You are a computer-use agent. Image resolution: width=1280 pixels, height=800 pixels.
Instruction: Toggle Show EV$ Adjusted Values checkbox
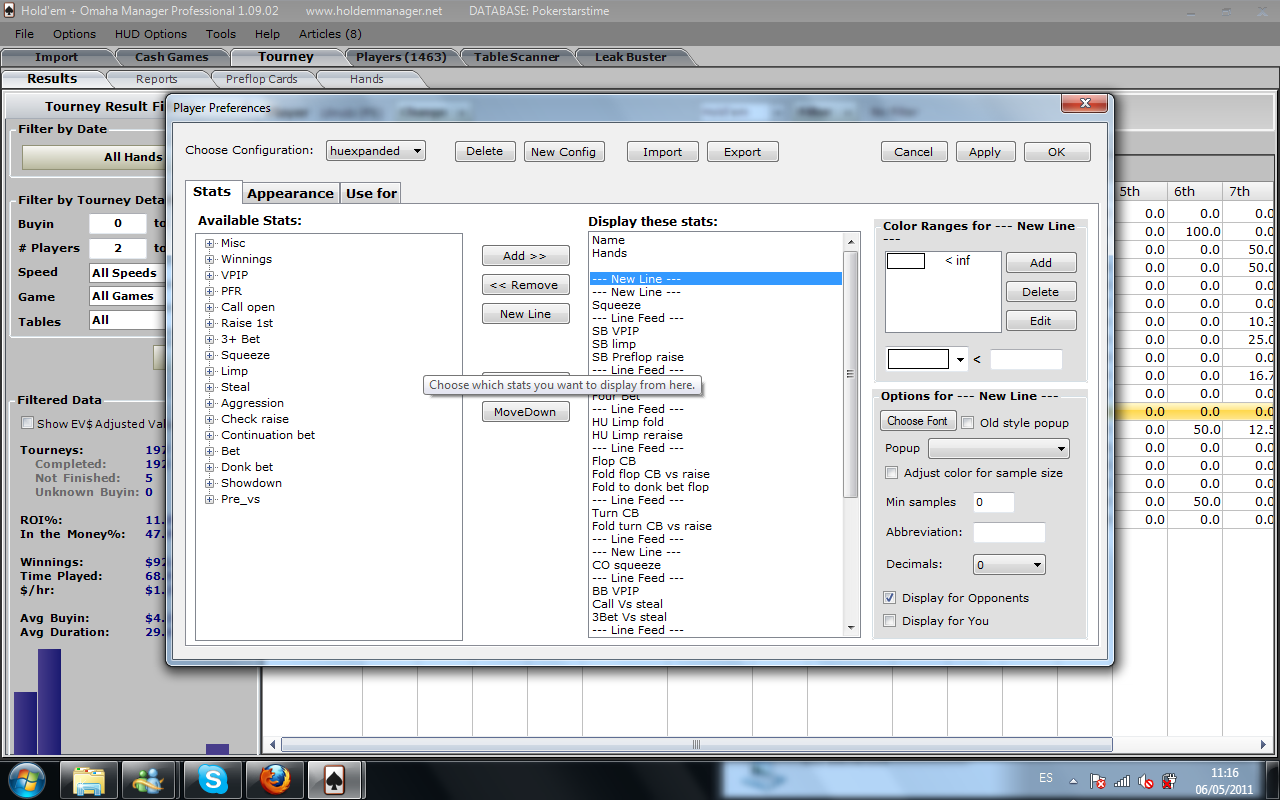pyautogui.click(x=27, y=423)
